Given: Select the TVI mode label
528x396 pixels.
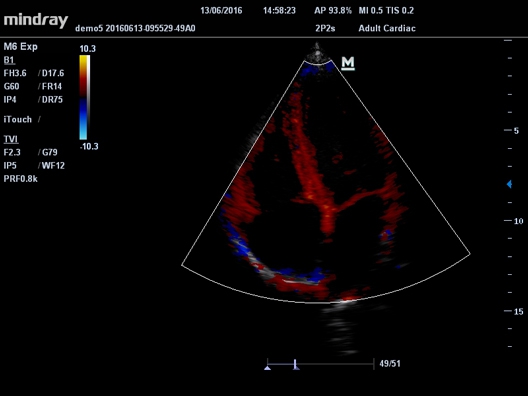Looking at the screenshot, I should pyautogui.click(x=11, y=139).
